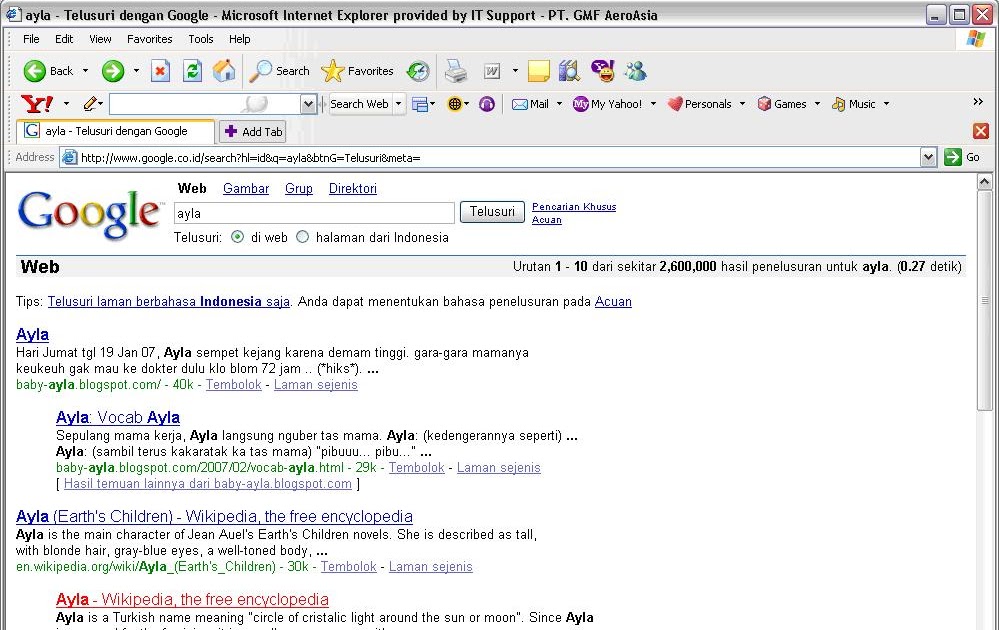Open the Address bar dropdown arrow

click(x=928, y=157)
